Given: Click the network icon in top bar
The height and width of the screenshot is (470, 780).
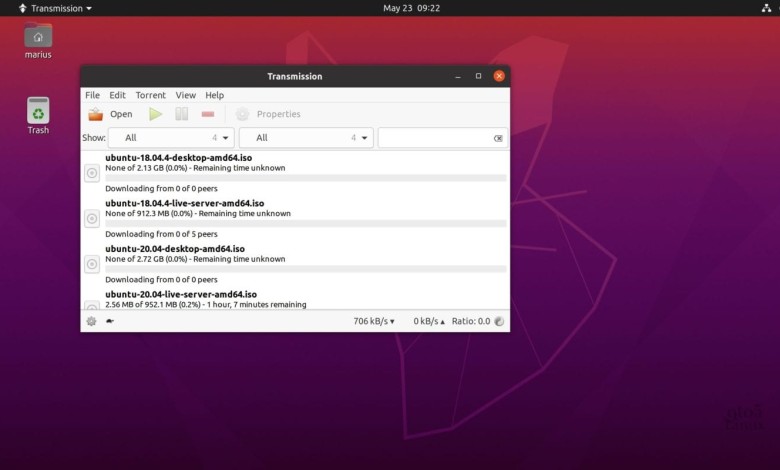Looking at the screenshot, I should [x=766, y=8].
